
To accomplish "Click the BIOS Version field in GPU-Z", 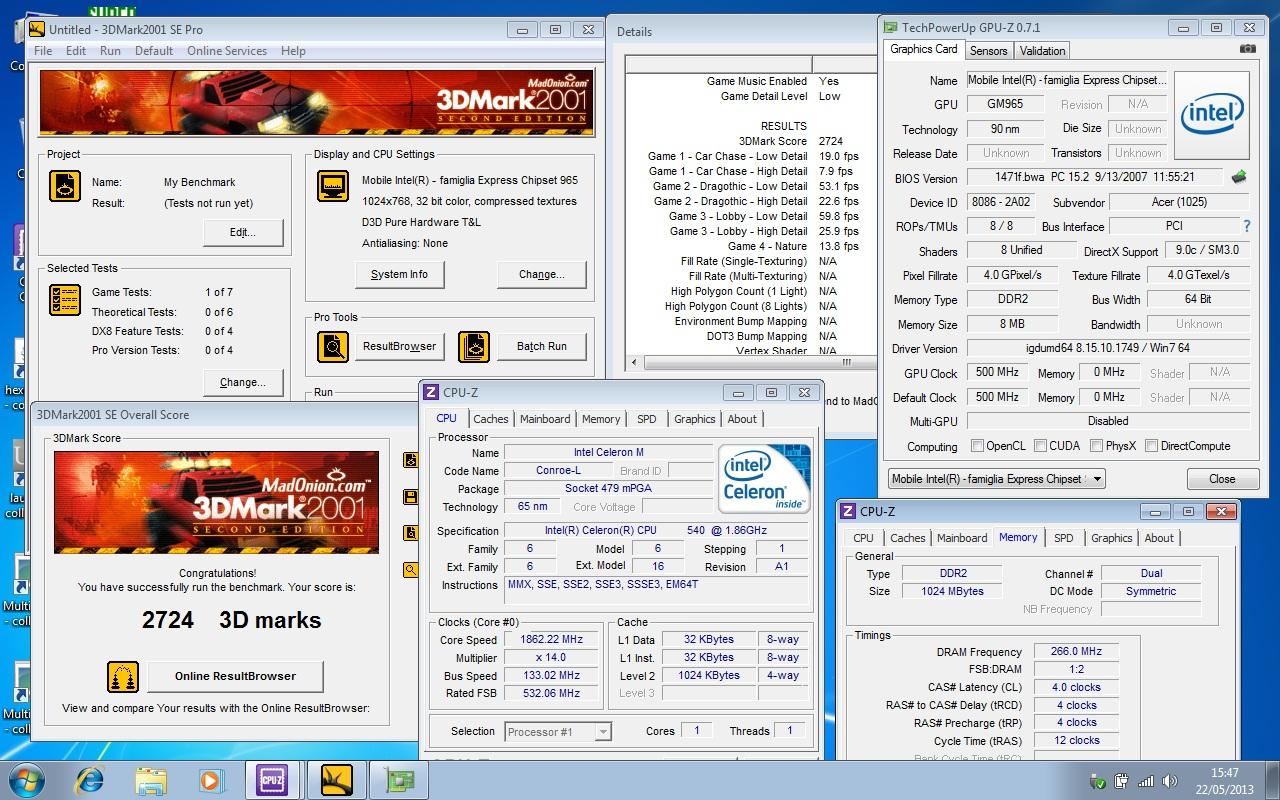I will (x=1096, y=177).
